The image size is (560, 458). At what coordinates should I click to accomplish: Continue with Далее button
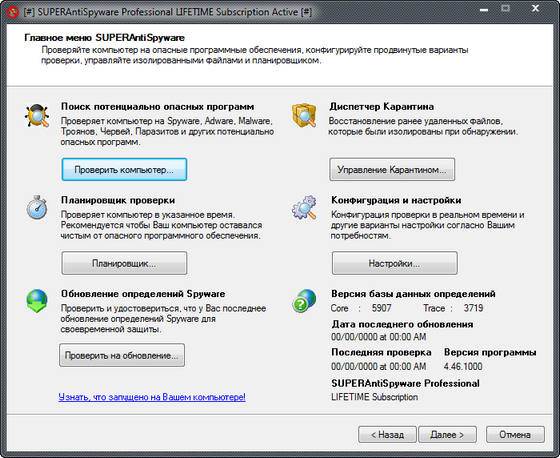pyautogui.click(x=447, y=434)
